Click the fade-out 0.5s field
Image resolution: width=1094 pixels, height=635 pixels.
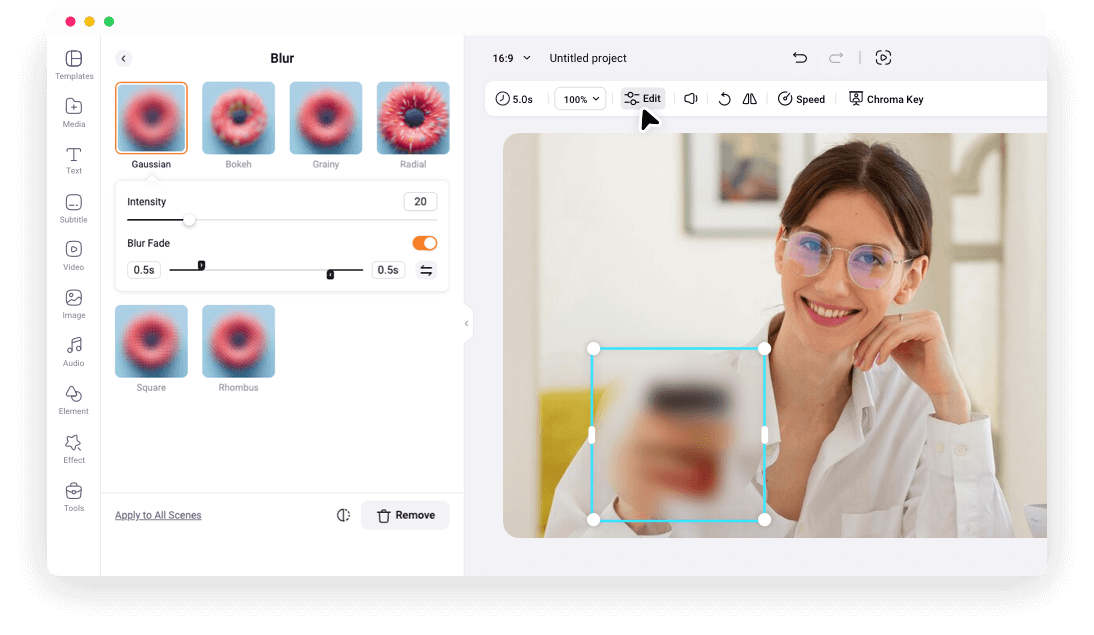coord(388,270)
